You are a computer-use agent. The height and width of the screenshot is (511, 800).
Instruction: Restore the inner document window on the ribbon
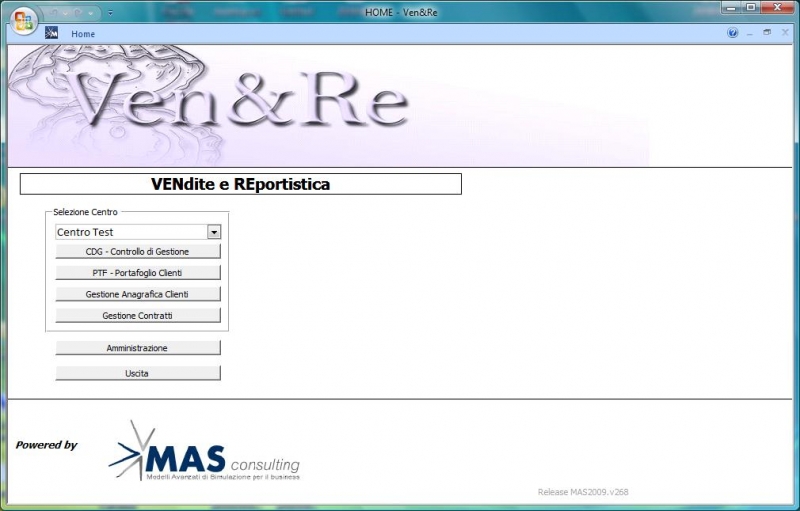[x=767, y=32]
